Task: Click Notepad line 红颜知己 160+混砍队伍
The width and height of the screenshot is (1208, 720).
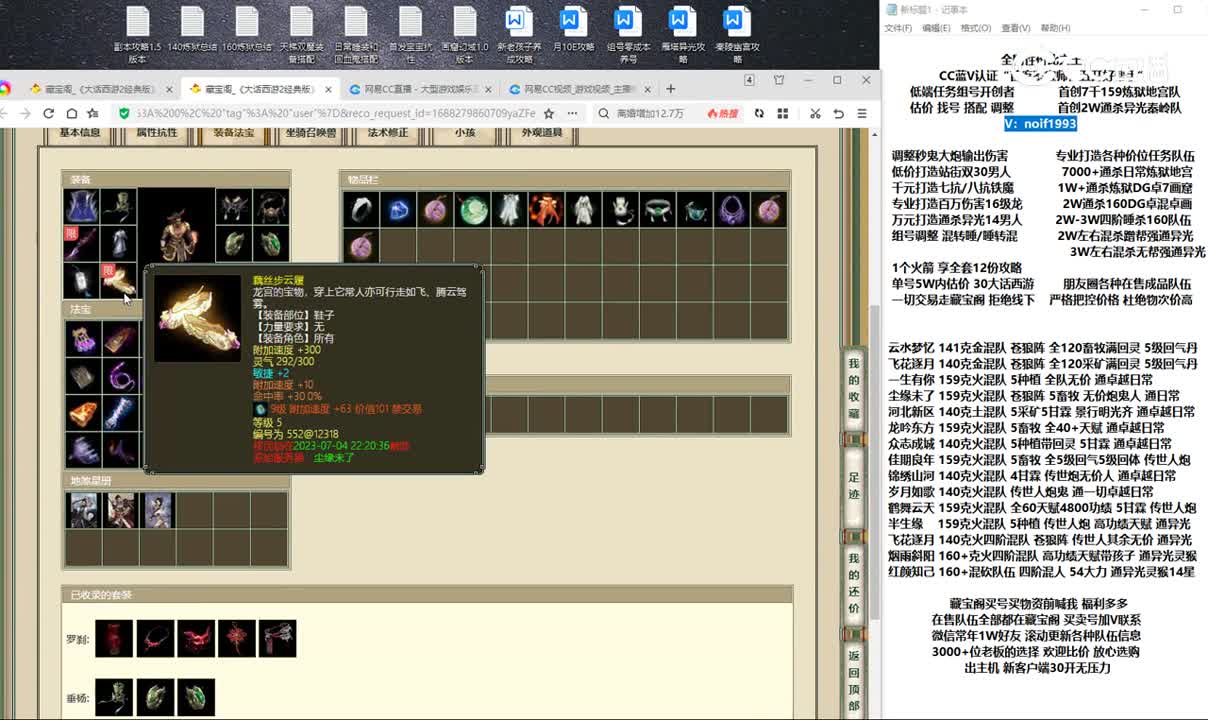Action: click(x=1041, y=572)
